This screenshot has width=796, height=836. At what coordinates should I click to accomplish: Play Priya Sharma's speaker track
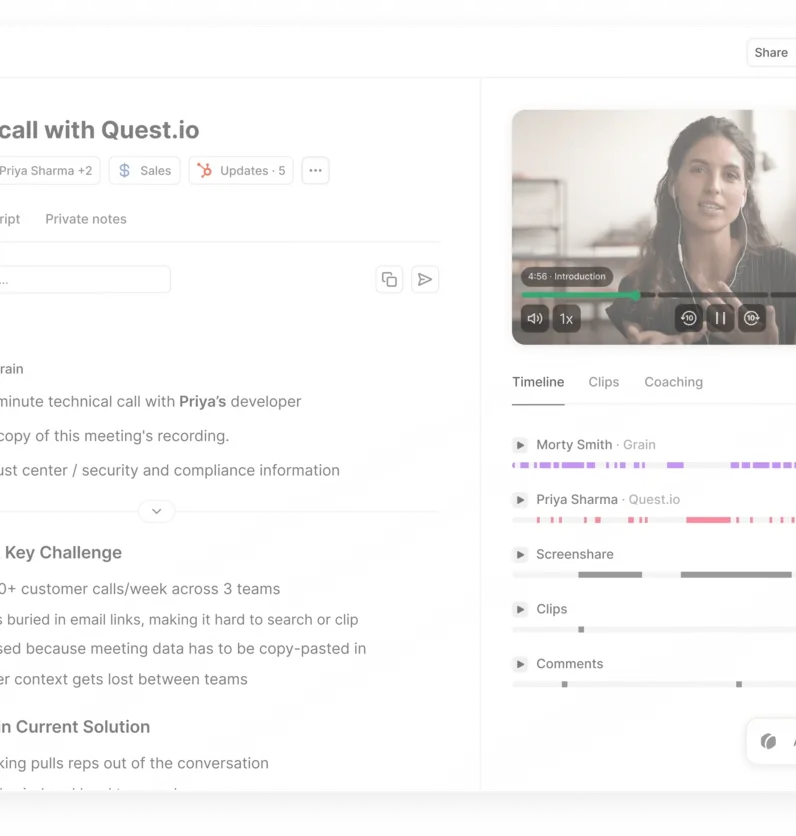[x=520, y=500]
